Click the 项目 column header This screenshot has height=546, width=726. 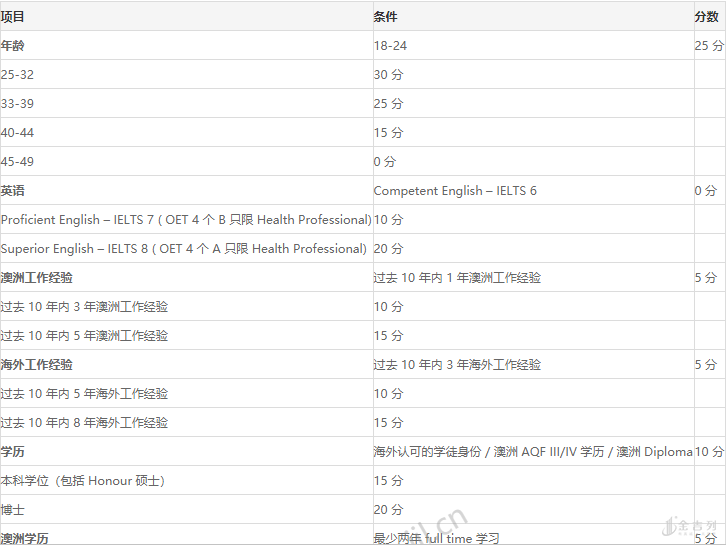click(13, 17)
